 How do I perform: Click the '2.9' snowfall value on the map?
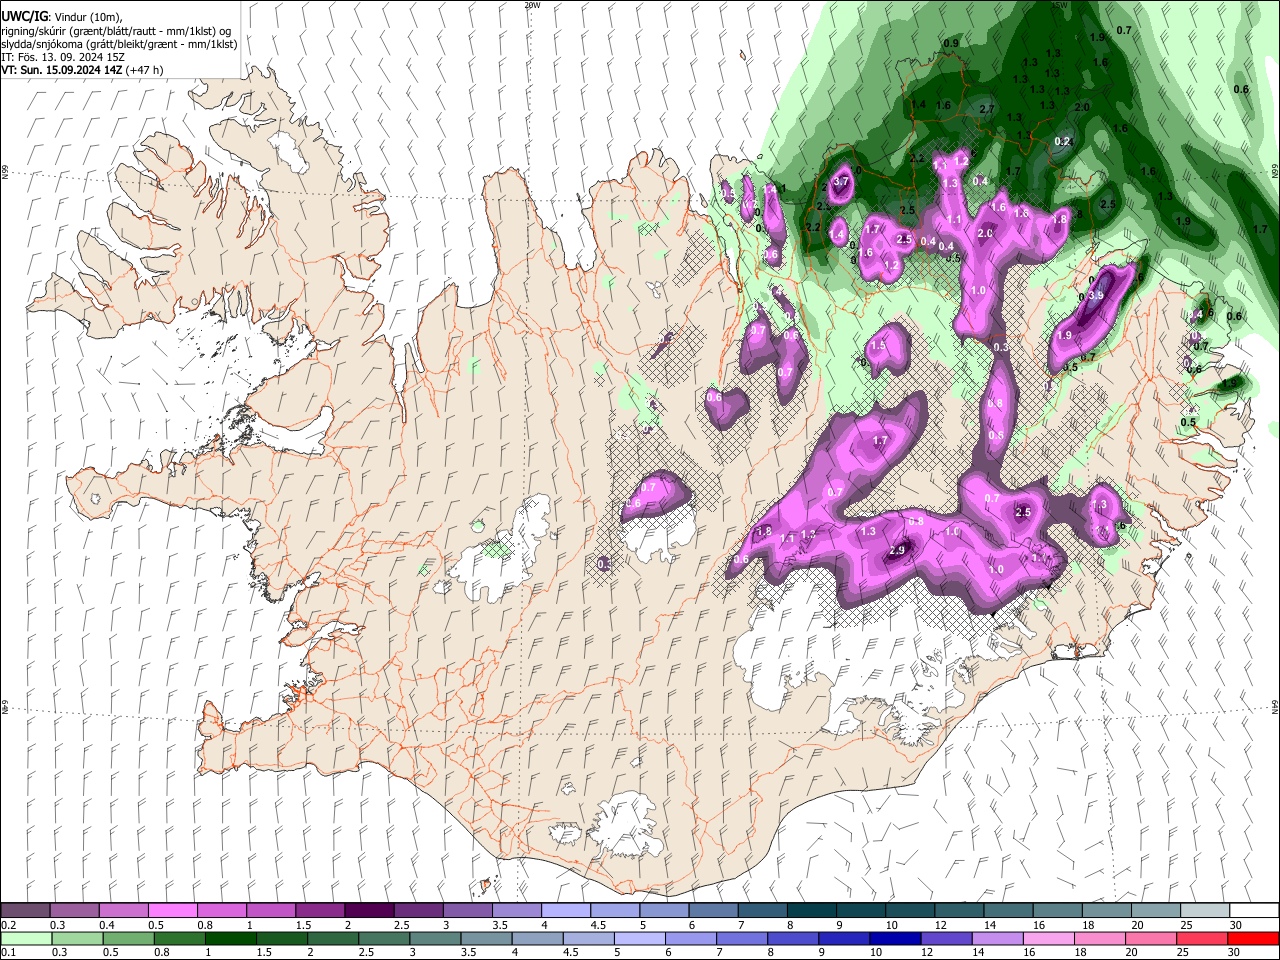coord(897,550)
